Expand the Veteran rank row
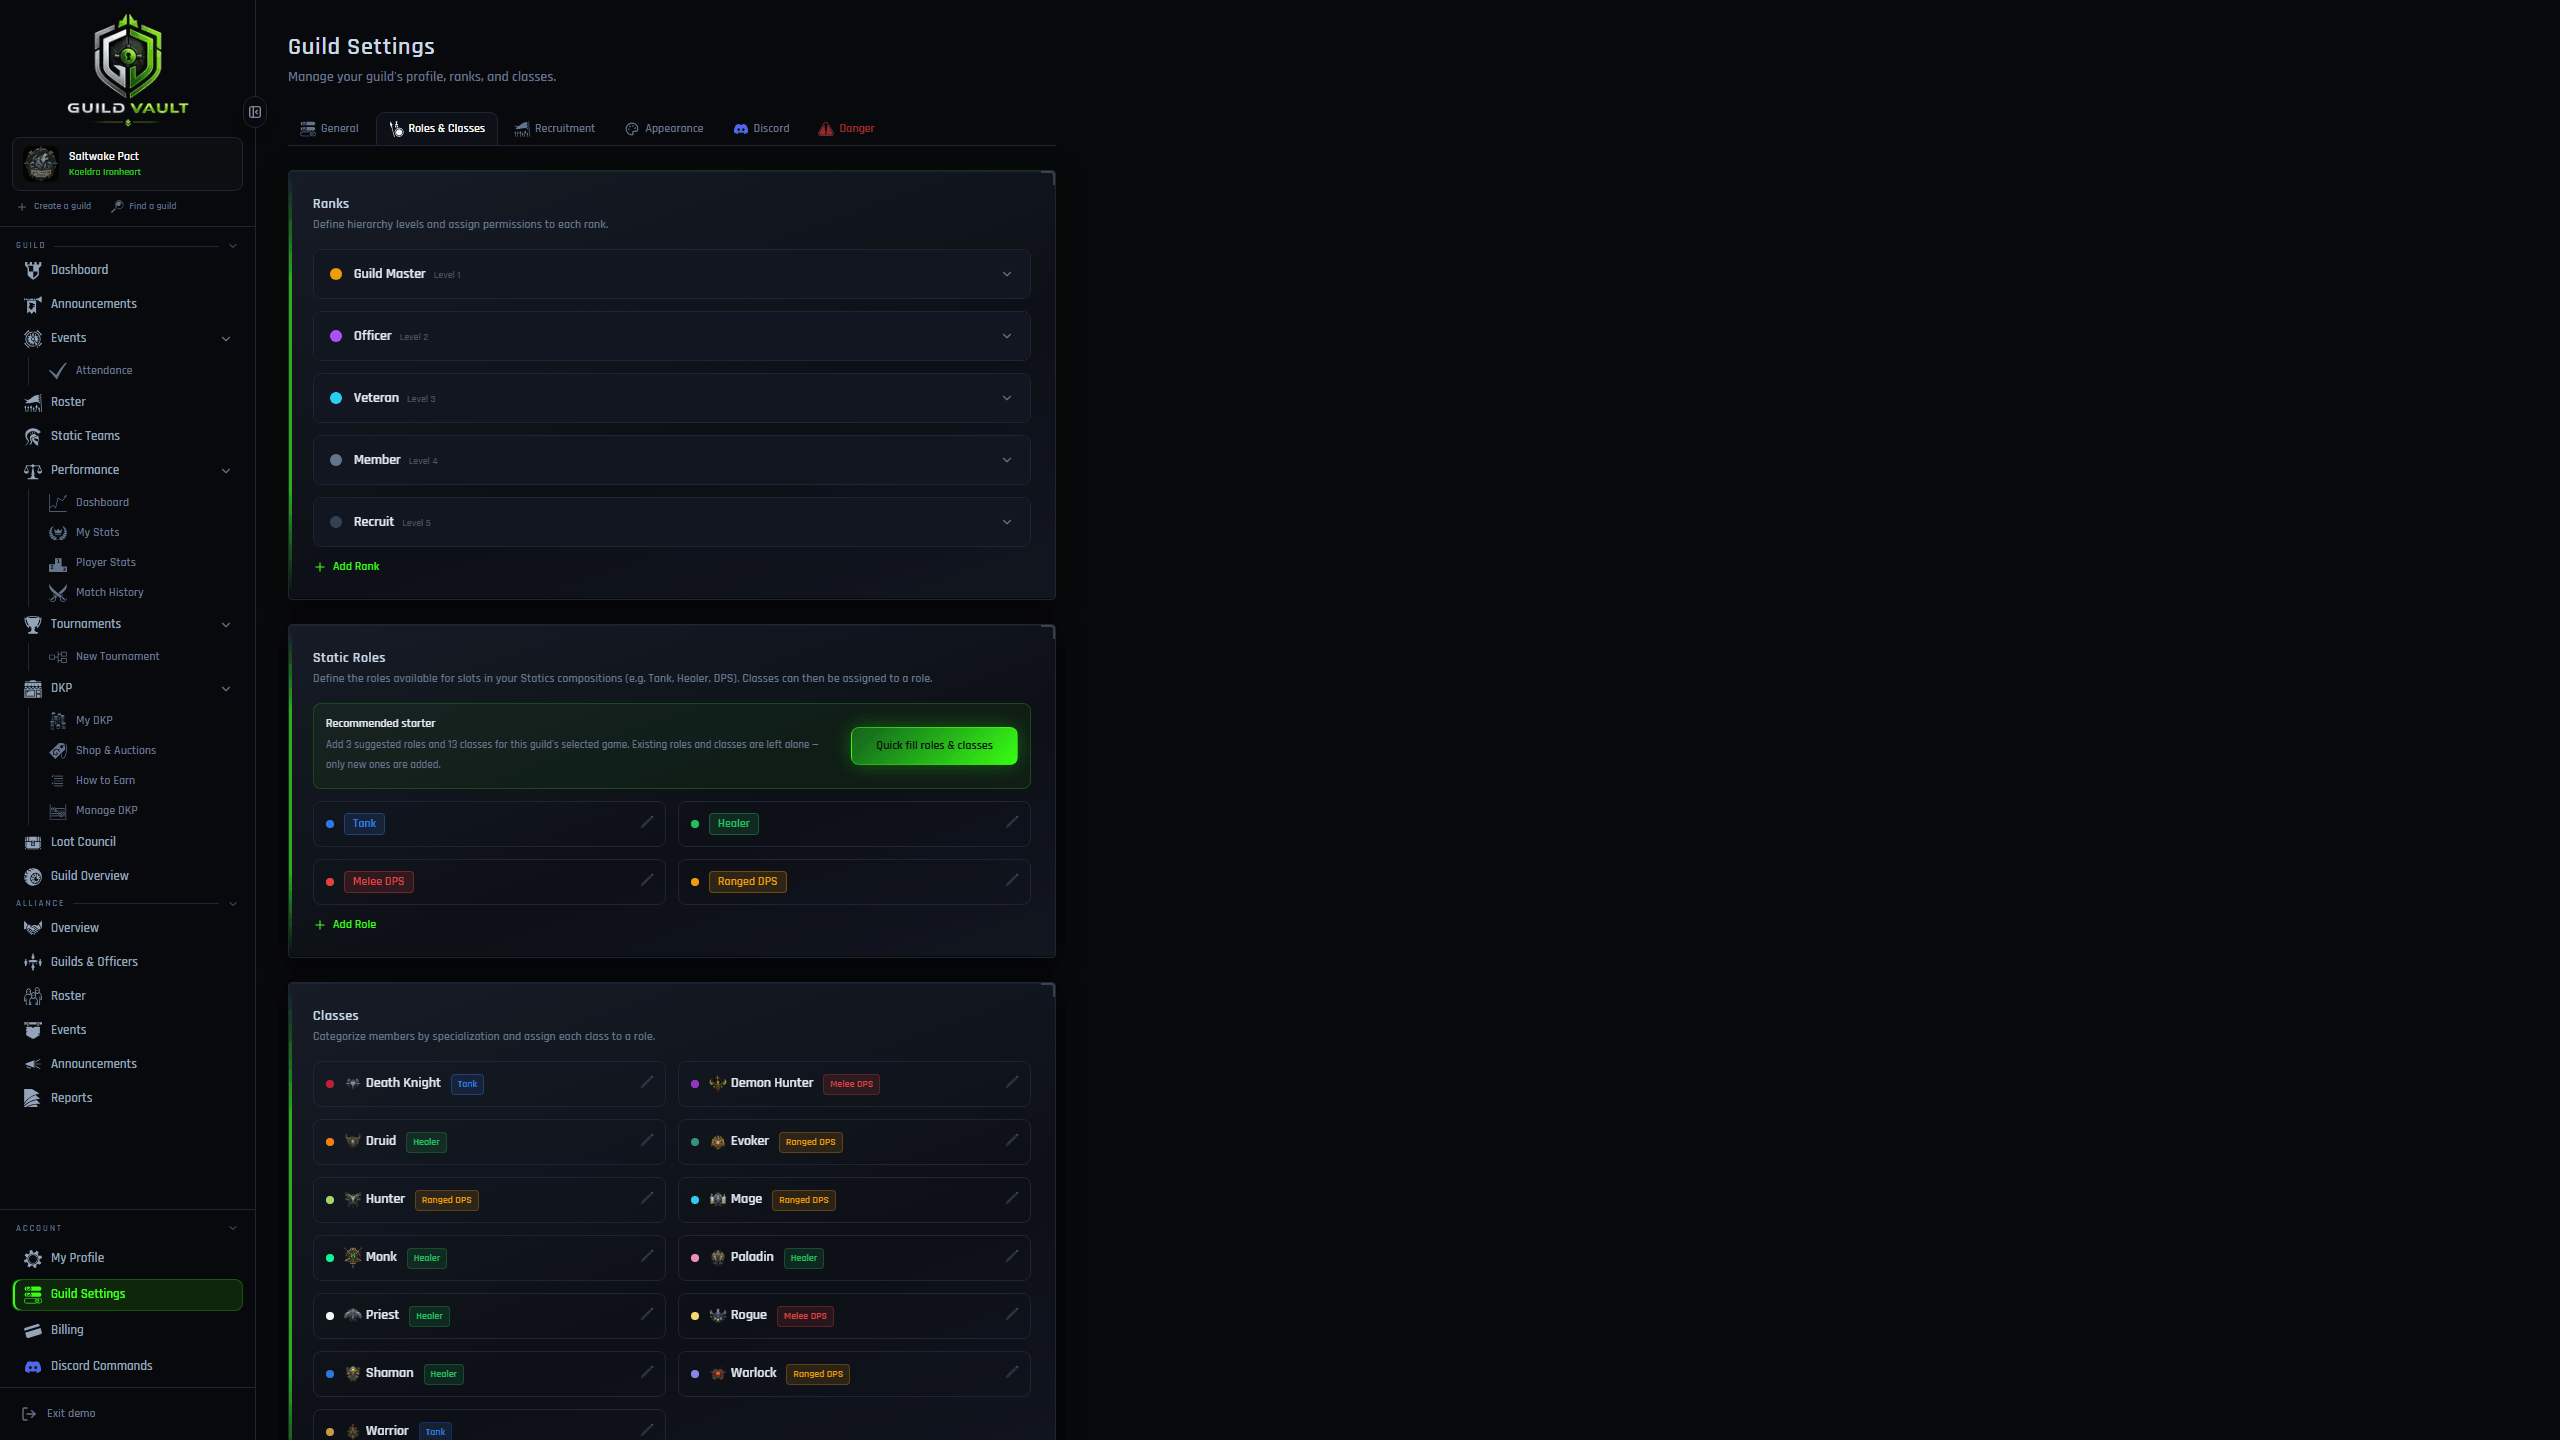This screenshot has height=1440, width=2560. [672, 398]
